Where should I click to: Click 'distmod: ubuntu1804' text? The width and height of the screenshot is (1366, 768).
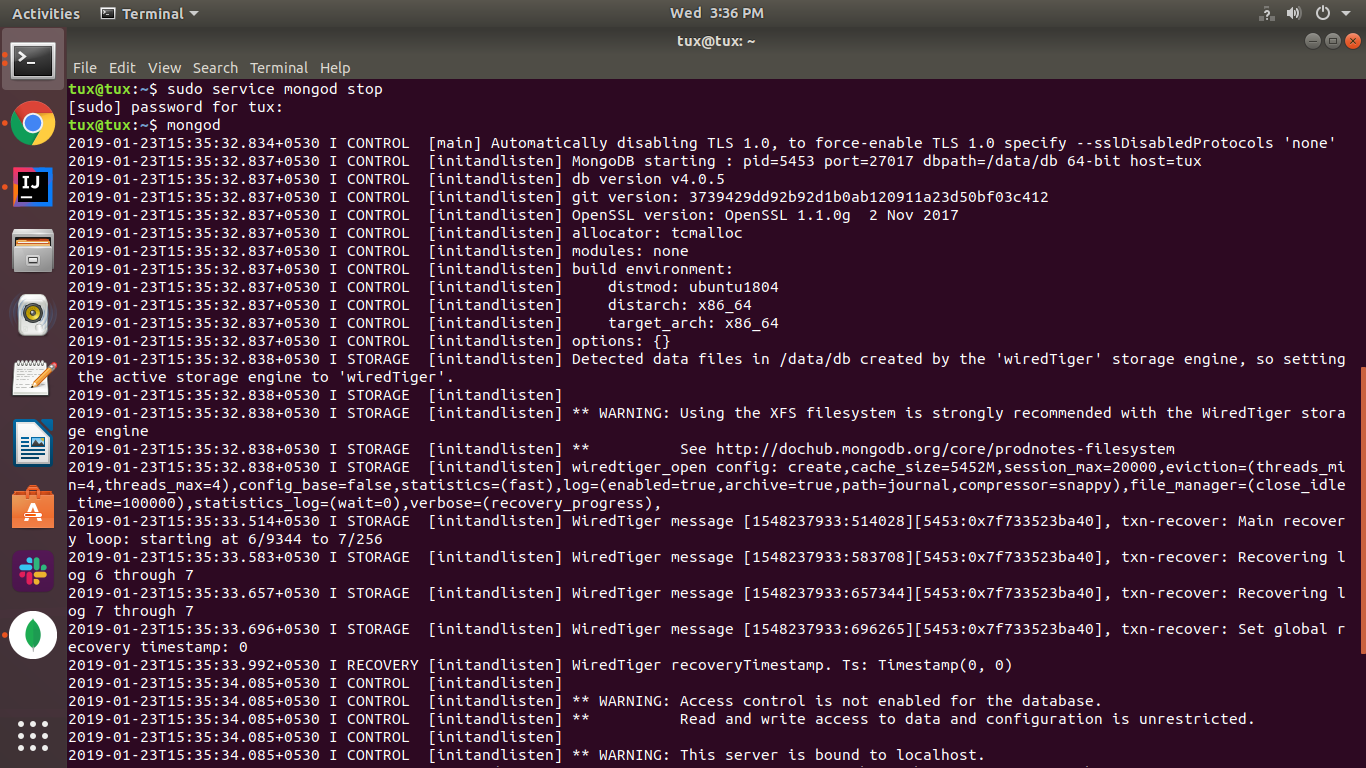pyautogui.click(x=692, y=287)
